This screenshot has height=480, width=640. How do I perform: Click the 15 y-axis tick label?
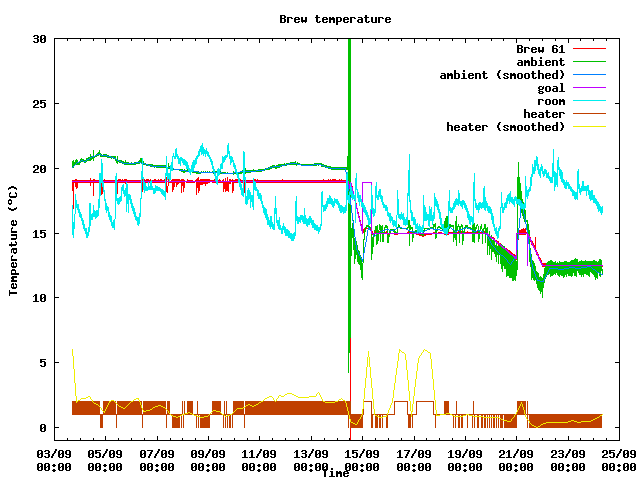pyautogui.click(x=40, y=233)
